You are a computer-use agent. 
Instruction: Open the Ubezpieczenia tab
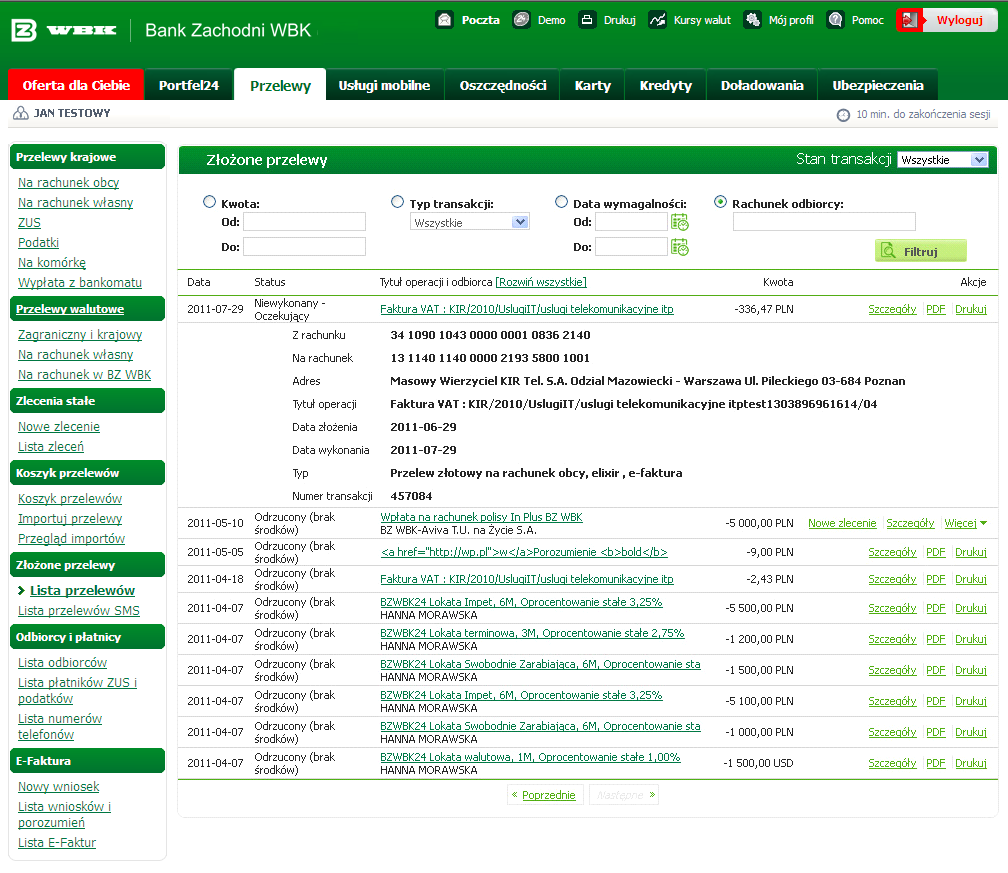(878, 85)
